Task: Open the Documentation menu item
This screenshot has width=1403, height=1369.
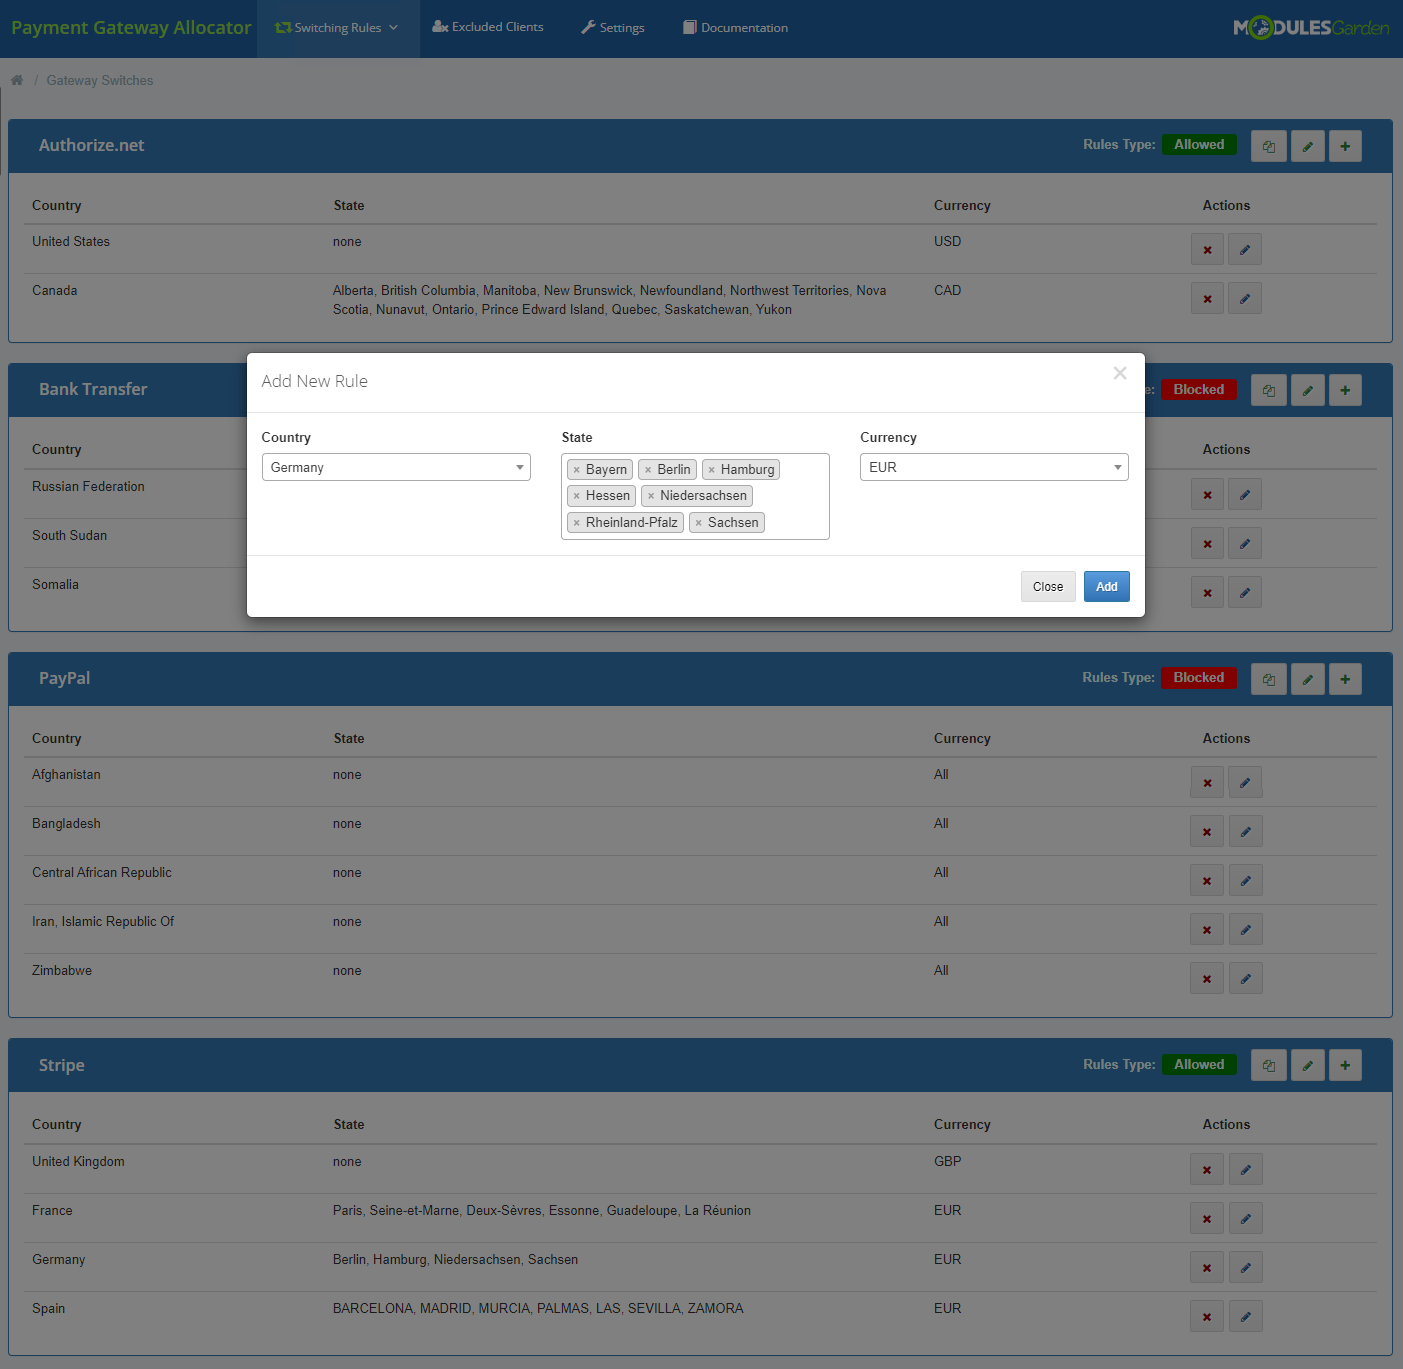Action: pyautogui.click(x=735, y=27)
